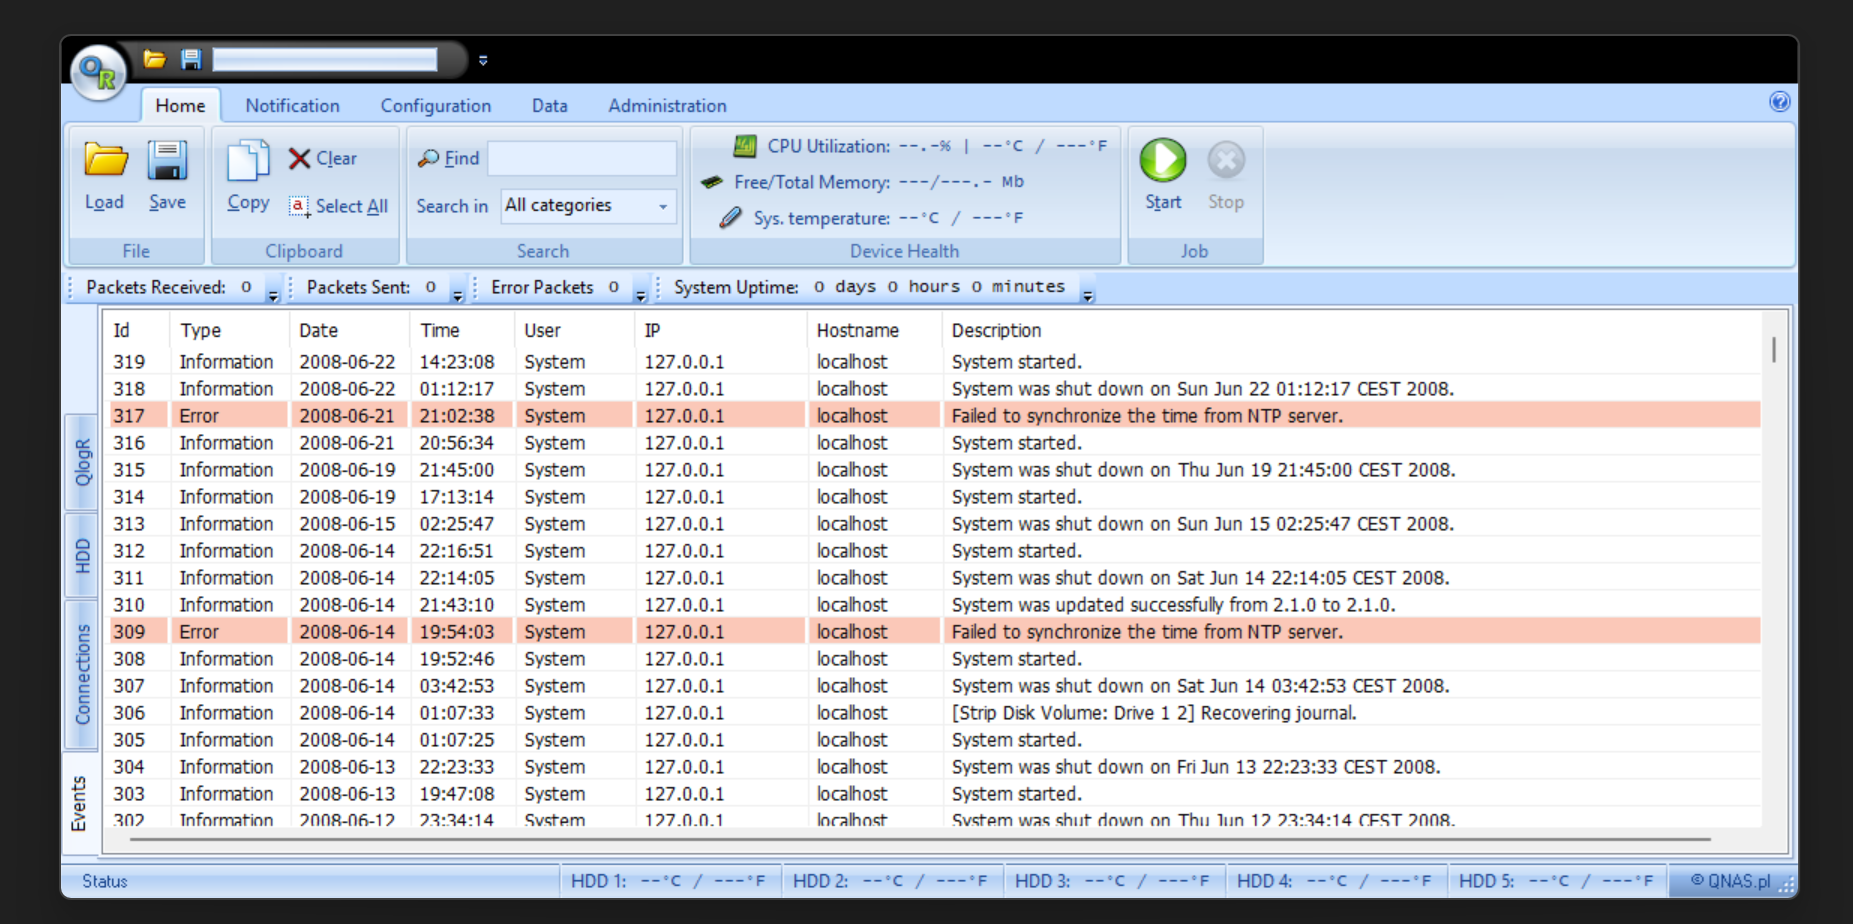This screenshot has width=1853, height=924.
Task: Open the All categories dropdown
Action: tap(588, 205)
